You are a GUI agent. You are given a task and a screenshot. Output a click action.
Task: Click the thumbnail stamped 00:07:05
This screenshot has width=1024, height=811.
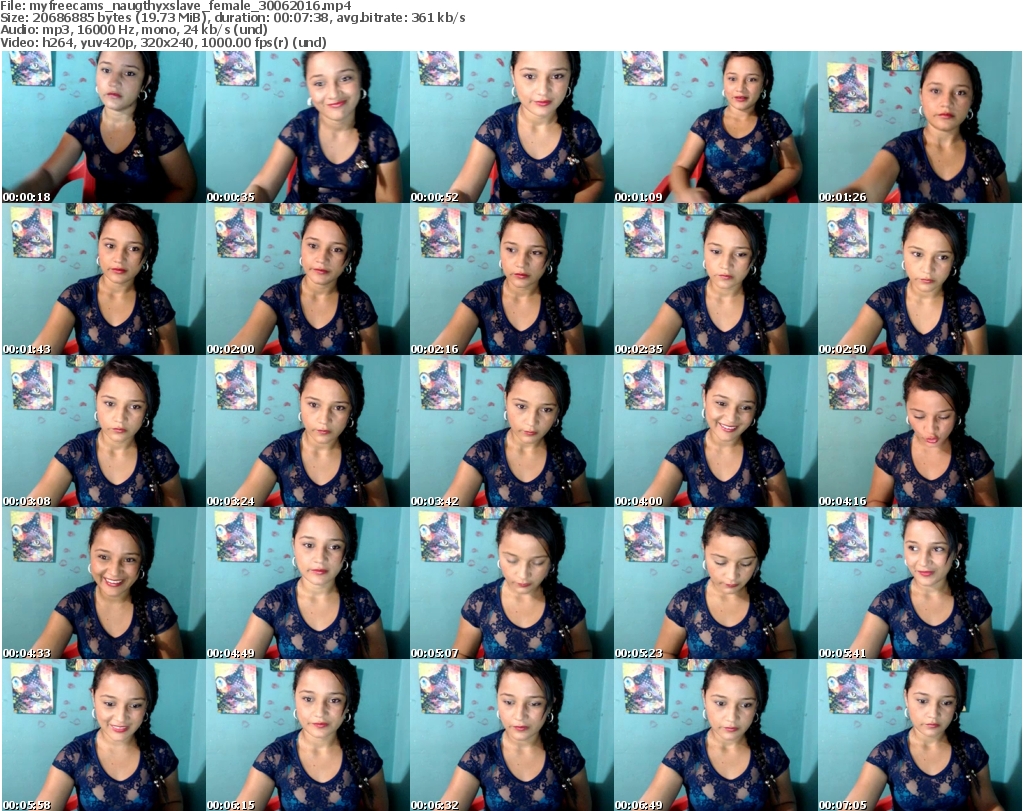(920, 735)
